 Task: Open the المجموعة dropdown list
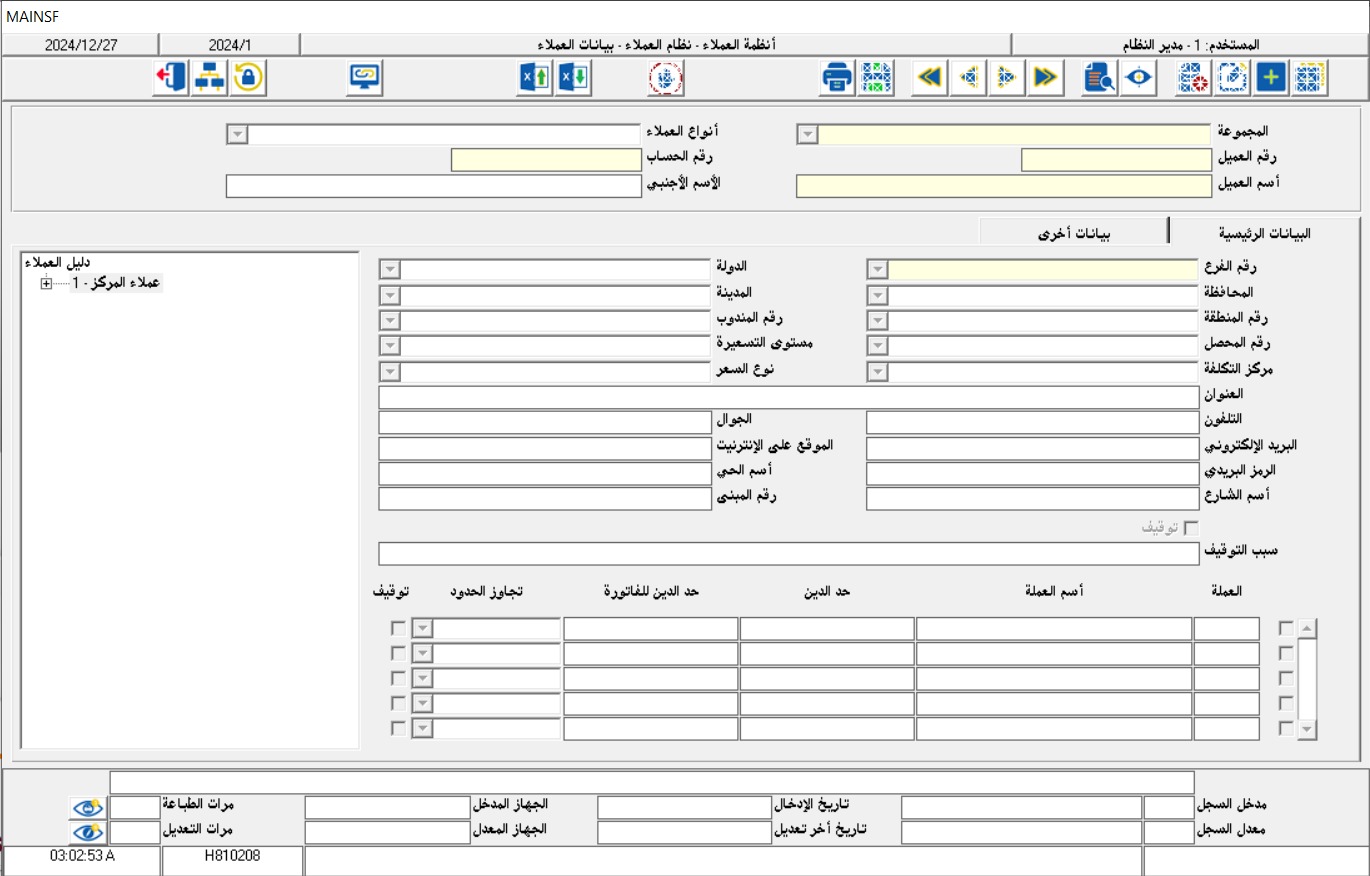[x=808, y=132]
